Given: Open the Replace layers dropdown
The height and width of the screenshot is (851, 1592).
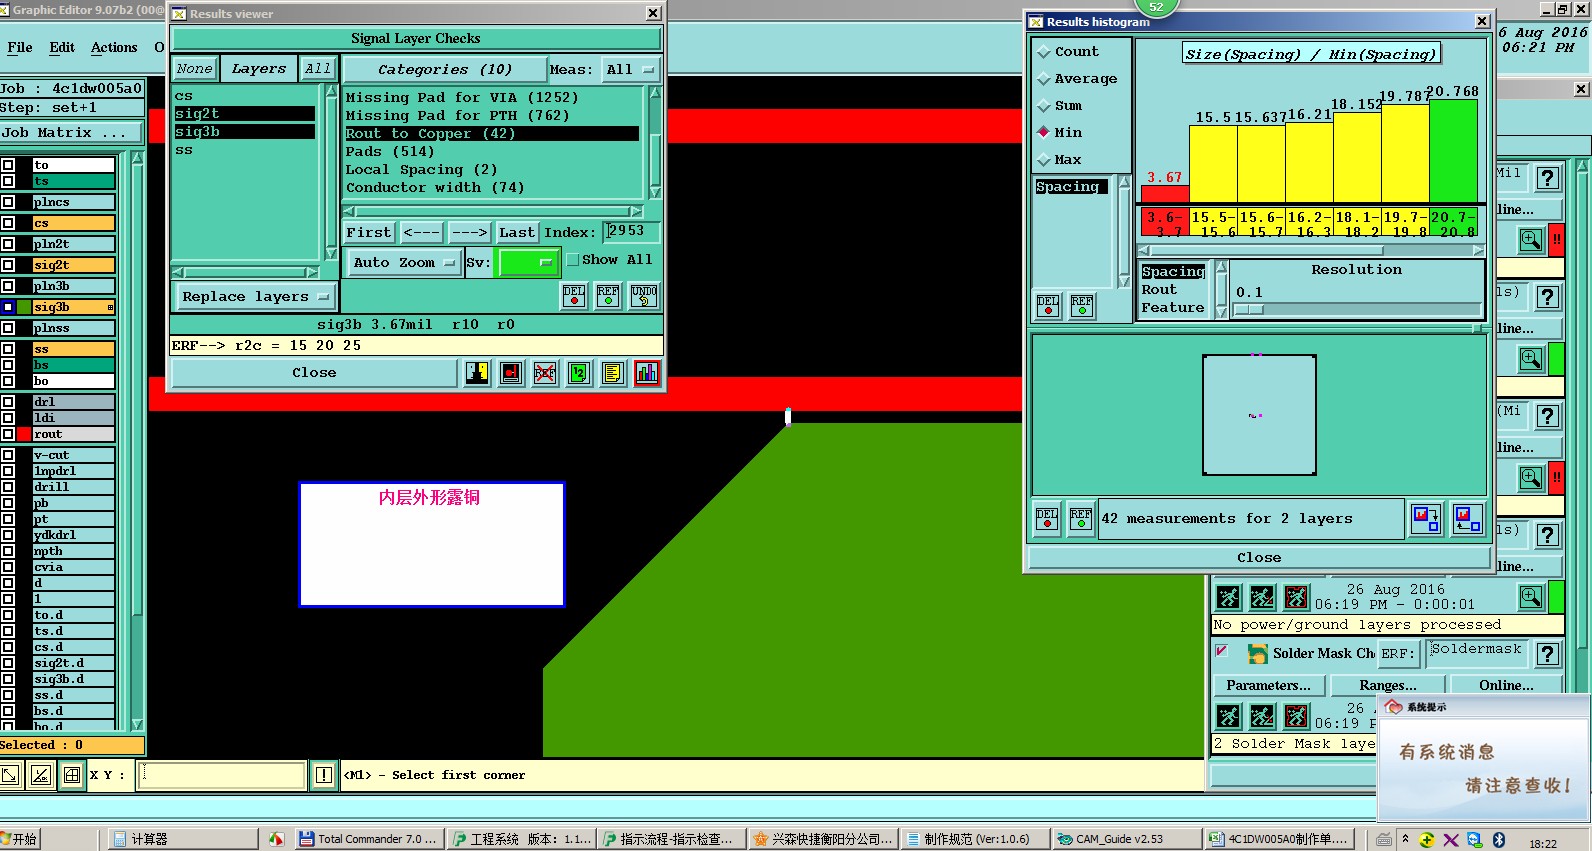Looking at the screenshot, I should pyautogui.click(x=255, y=296).
